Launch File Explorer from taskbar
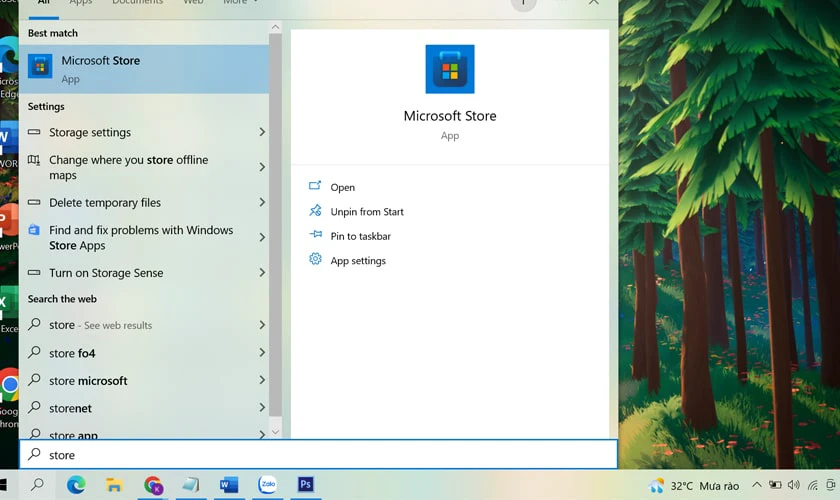This screenshot has height=500, width=840. pyautogui.click(x=114, y=485)
